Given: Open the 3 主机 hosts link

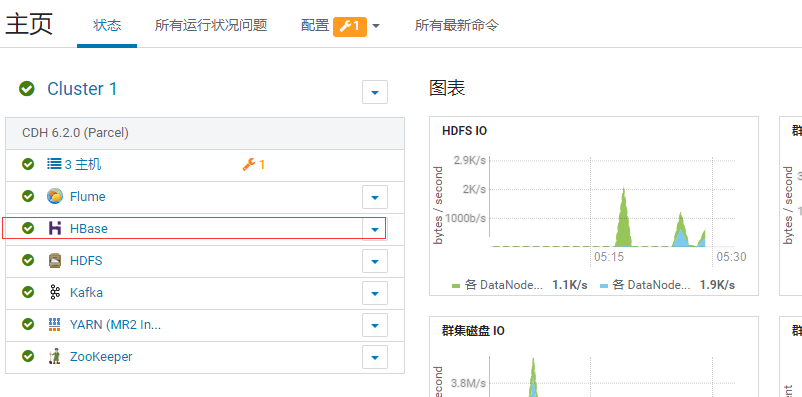Looking at the screenshot, I should (x=83, y=164).
